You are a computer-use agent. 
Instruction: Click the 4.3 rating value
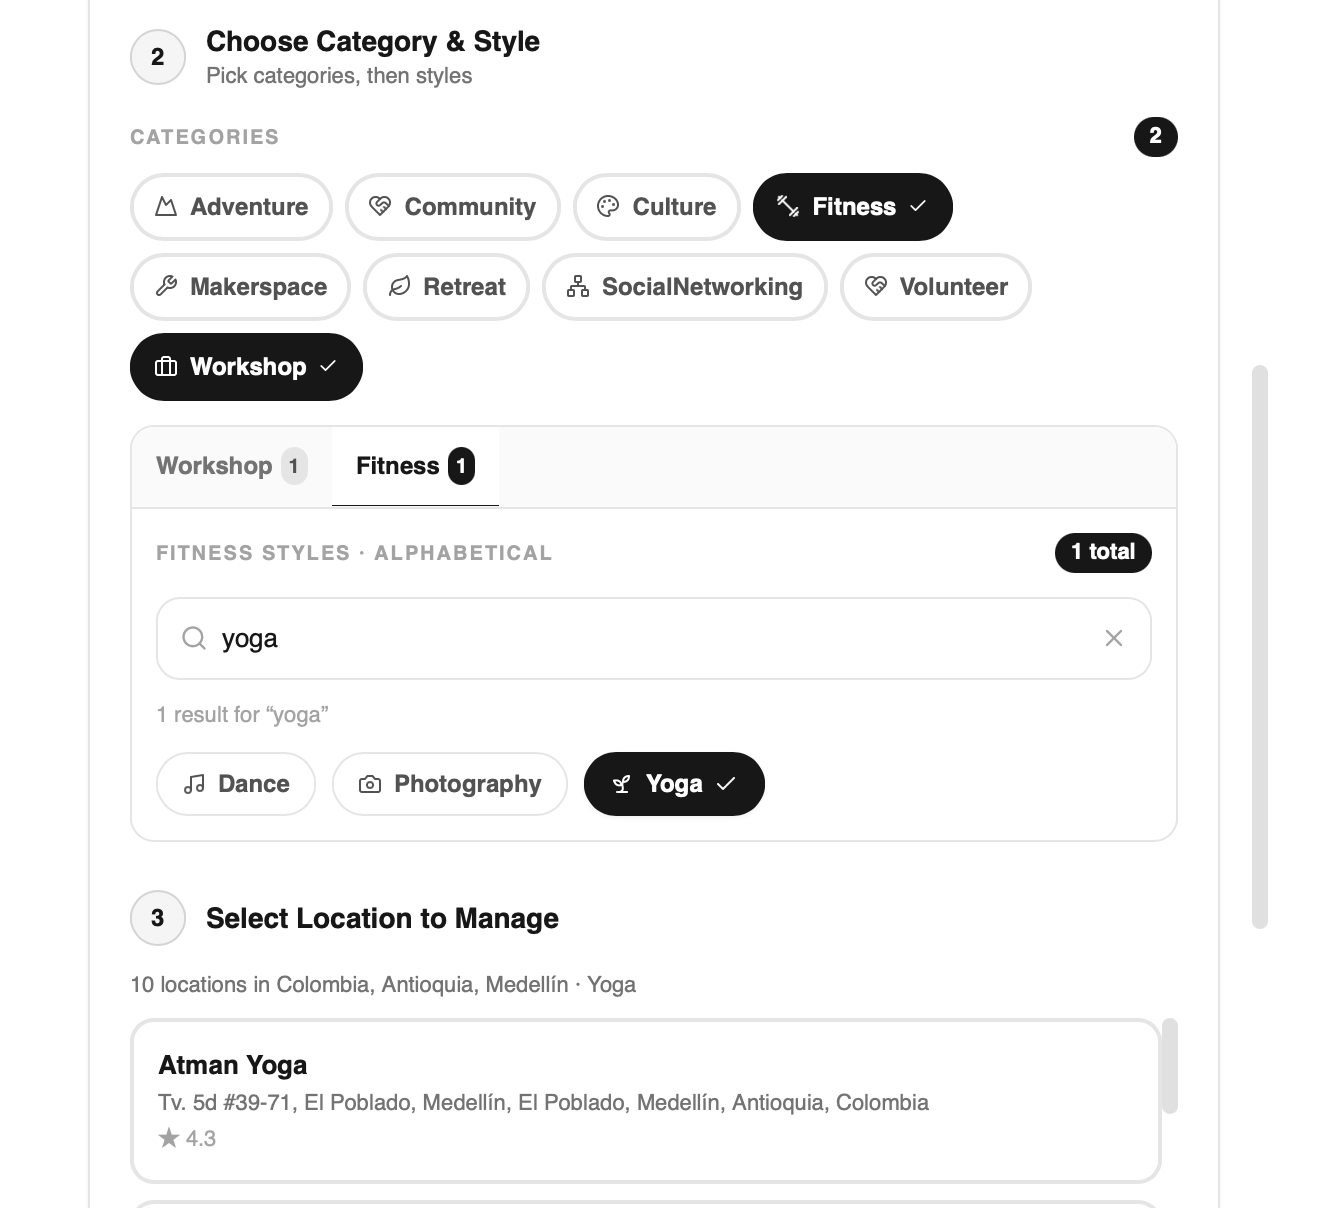point(201,1138)
